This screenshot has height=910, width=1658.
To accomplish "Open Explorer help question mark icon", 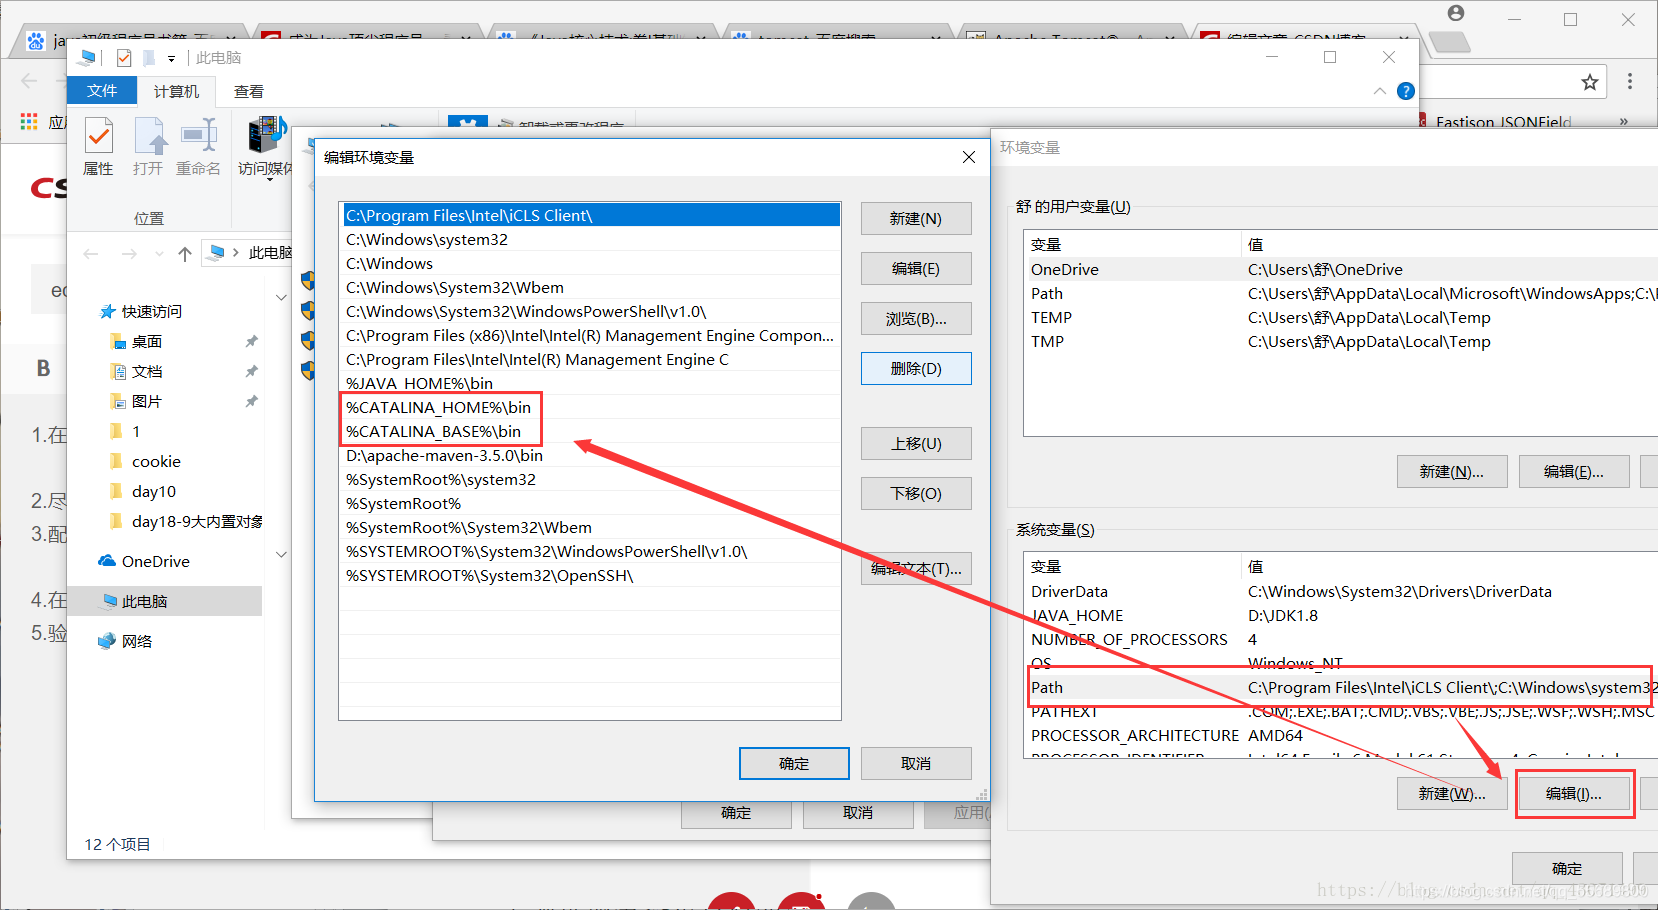I will click(x=1406, y=91).
